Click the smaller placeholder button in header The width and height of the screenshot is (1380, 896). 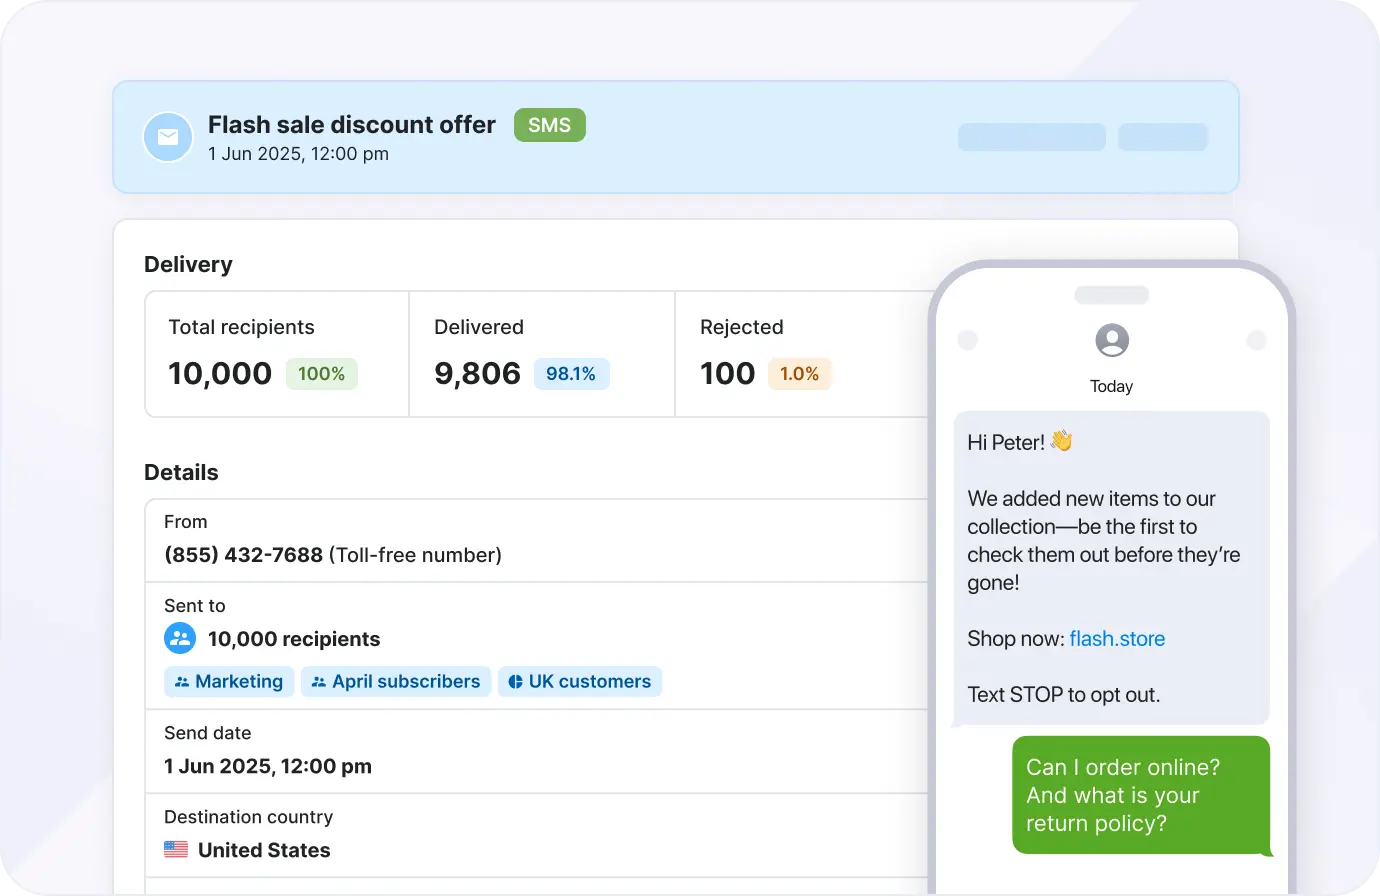coord(1162,137)
